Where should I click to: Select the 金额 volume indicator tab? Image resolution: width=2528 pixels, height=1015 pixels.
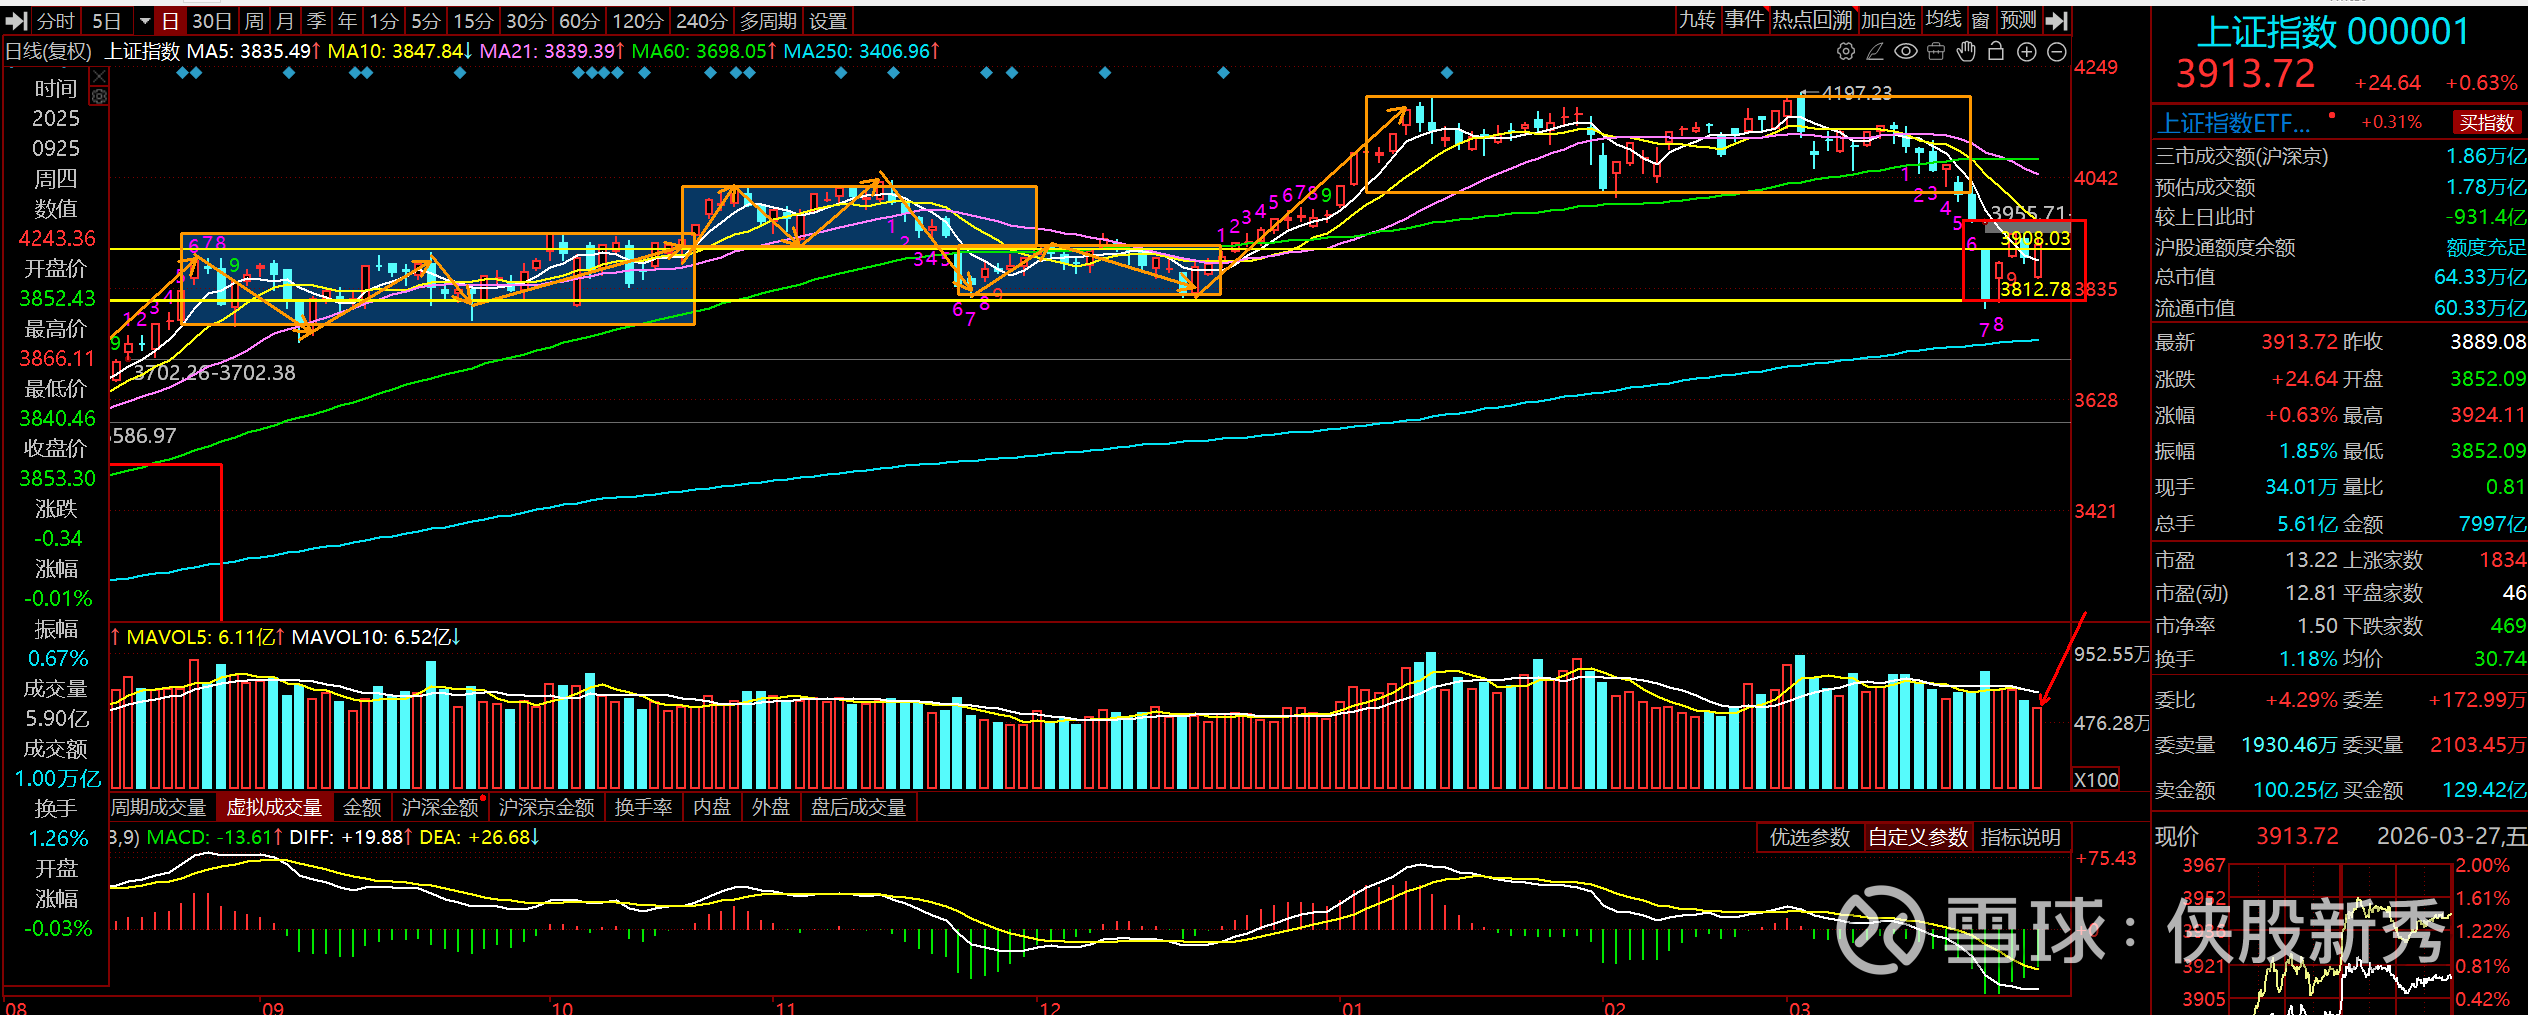click(362, 807)
